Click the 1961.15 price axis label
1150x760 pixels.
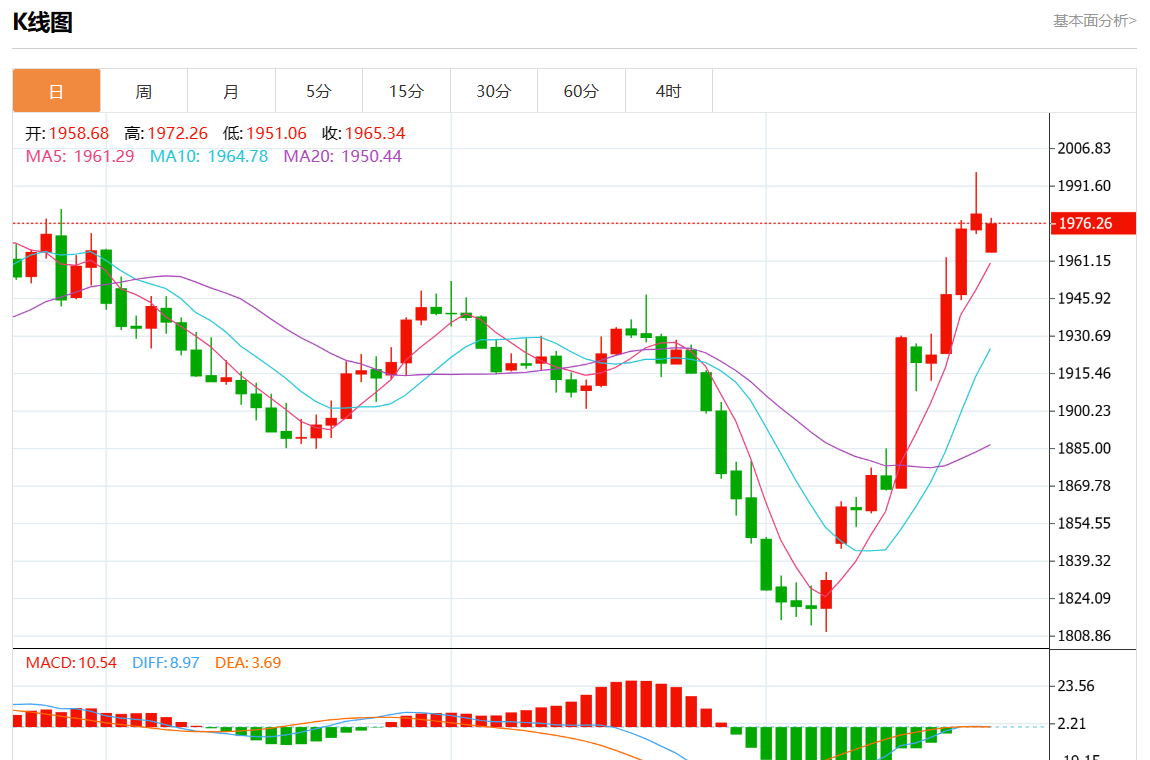tap(1084, 260)
